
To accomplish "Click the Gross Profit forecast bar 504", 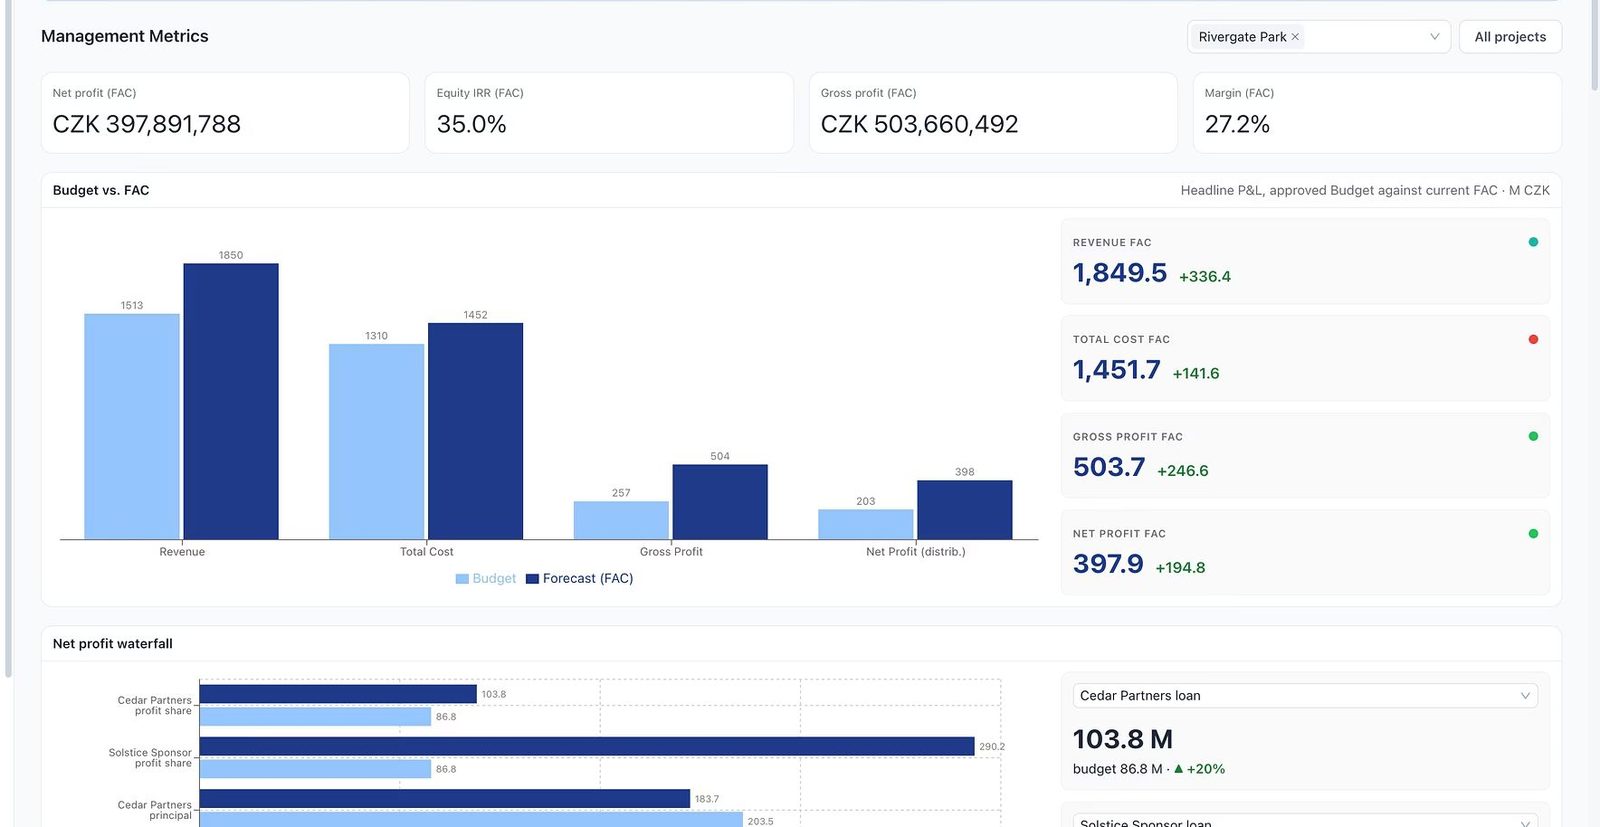I will pyautogui.click(x=720, y=502).
